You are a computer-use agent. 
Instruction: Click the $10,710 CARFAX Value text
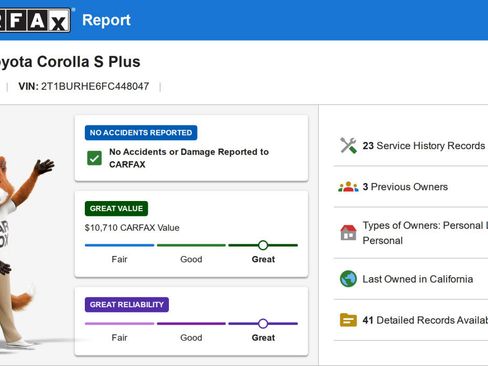pyautogui.click(x=132, y=228)
